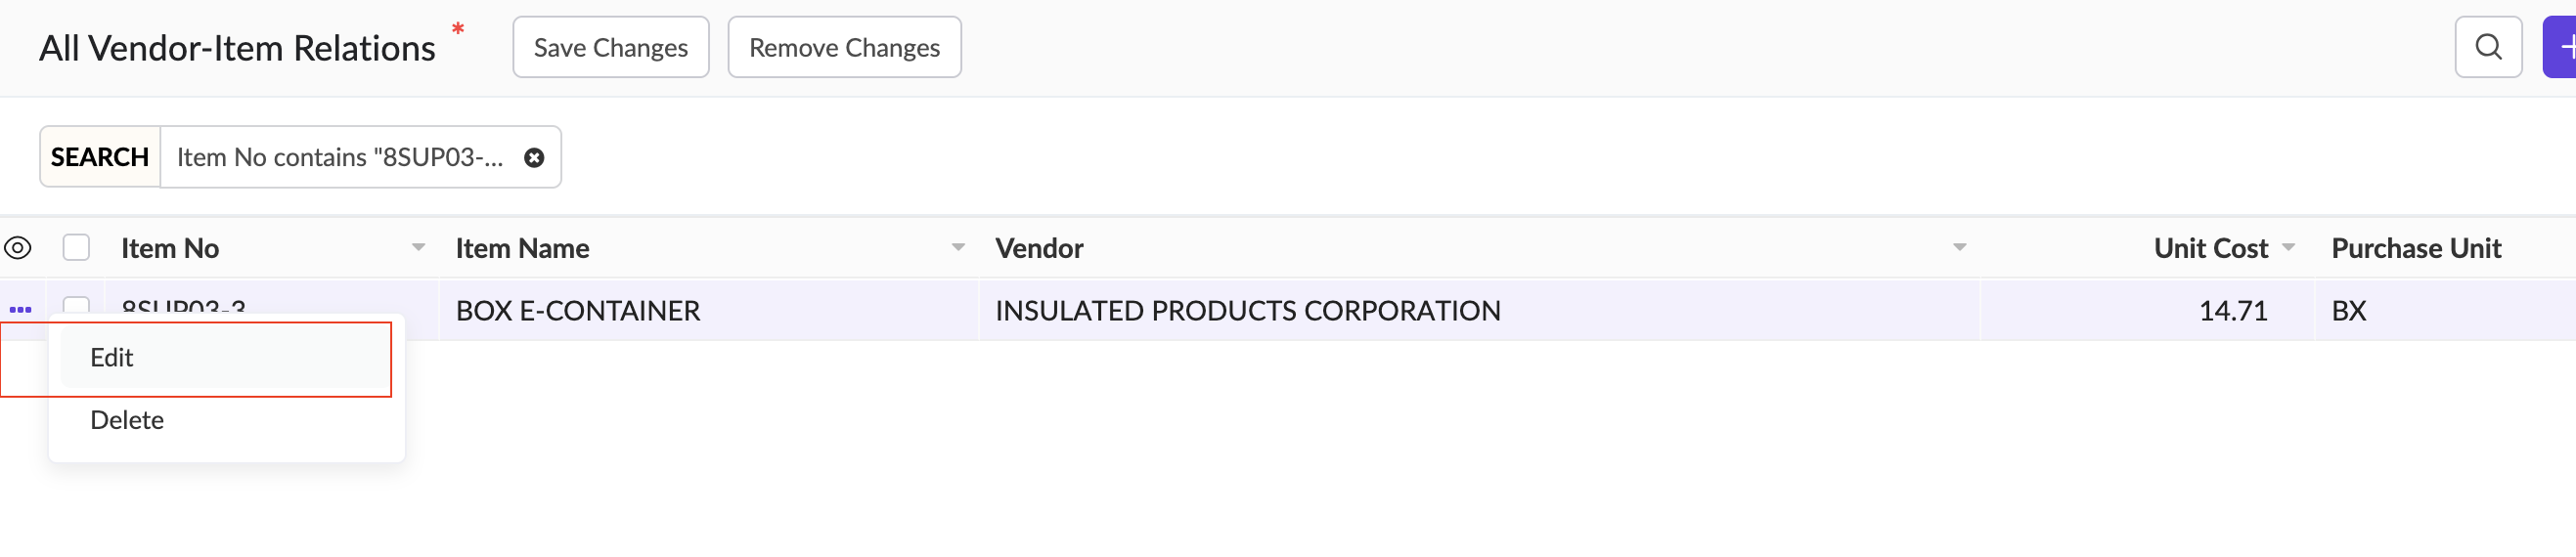Open the Unit Cost column dropdown arrow
Image resolution: width=2576 pixels, height=557 pixels.
coord(2288,247)
